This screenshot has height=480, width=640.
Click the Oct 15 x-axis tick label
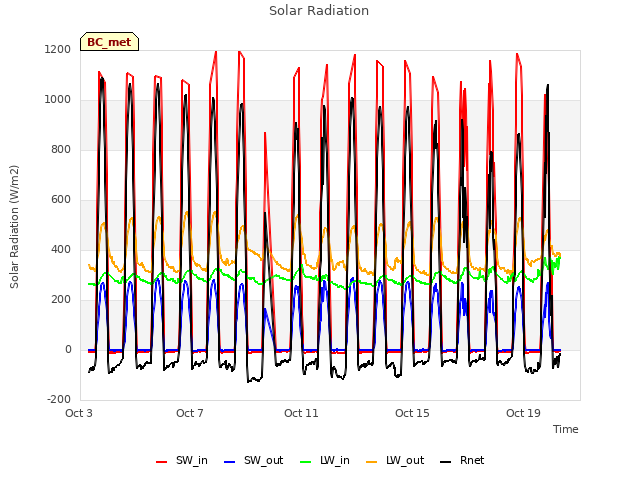tap(412, 413)
